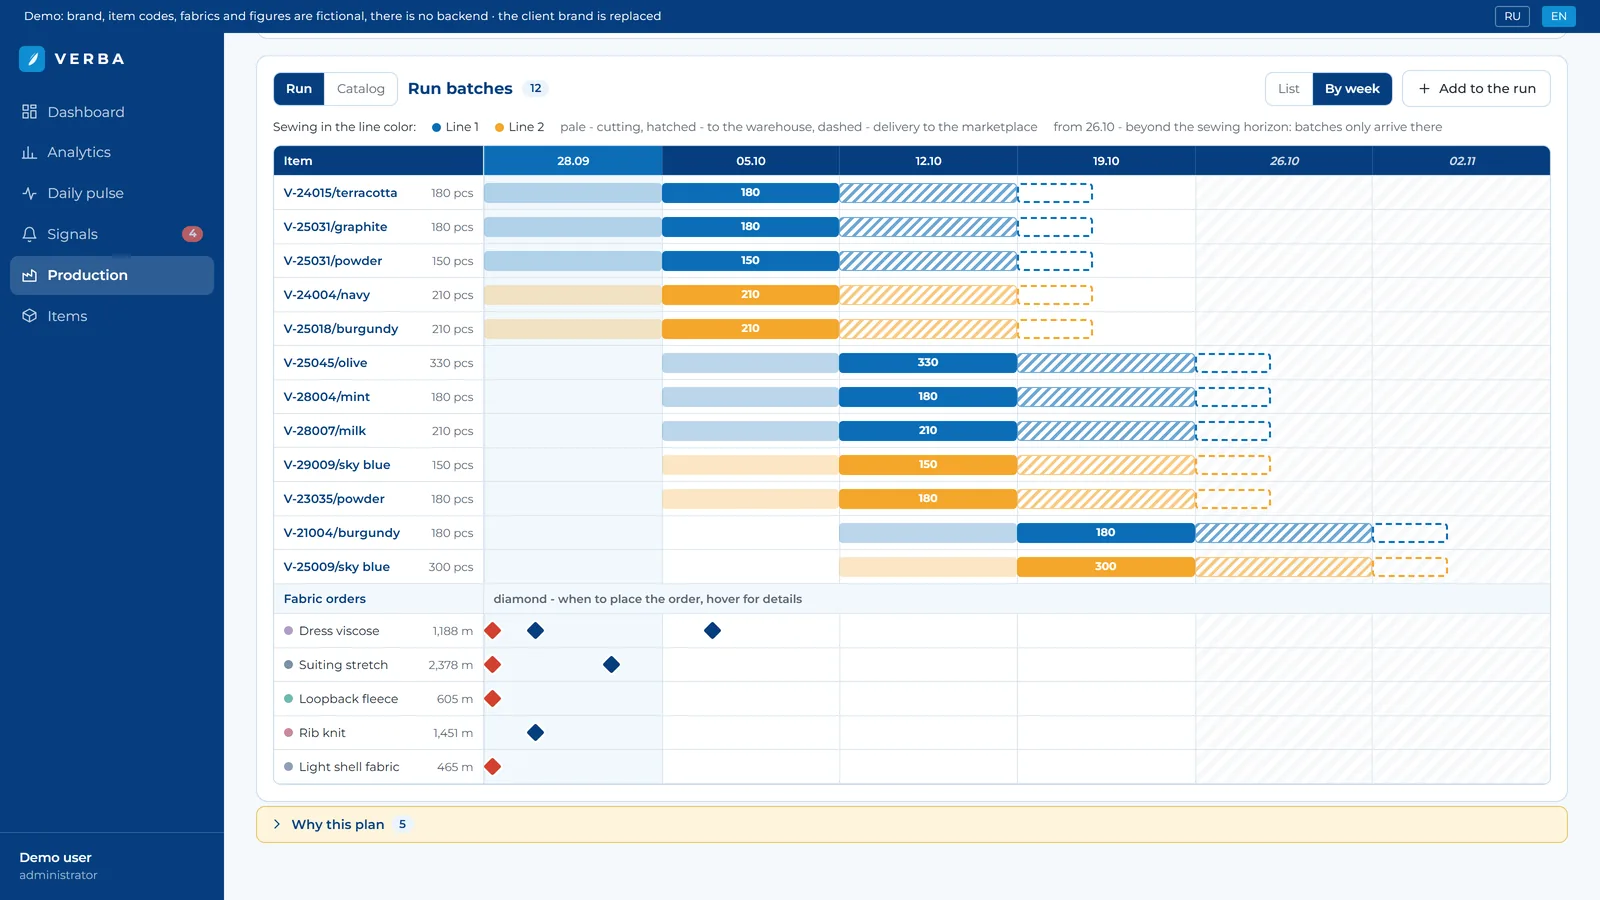Select the 28.09 week column header
1600x900 pixels.
(x=573, y=161)
